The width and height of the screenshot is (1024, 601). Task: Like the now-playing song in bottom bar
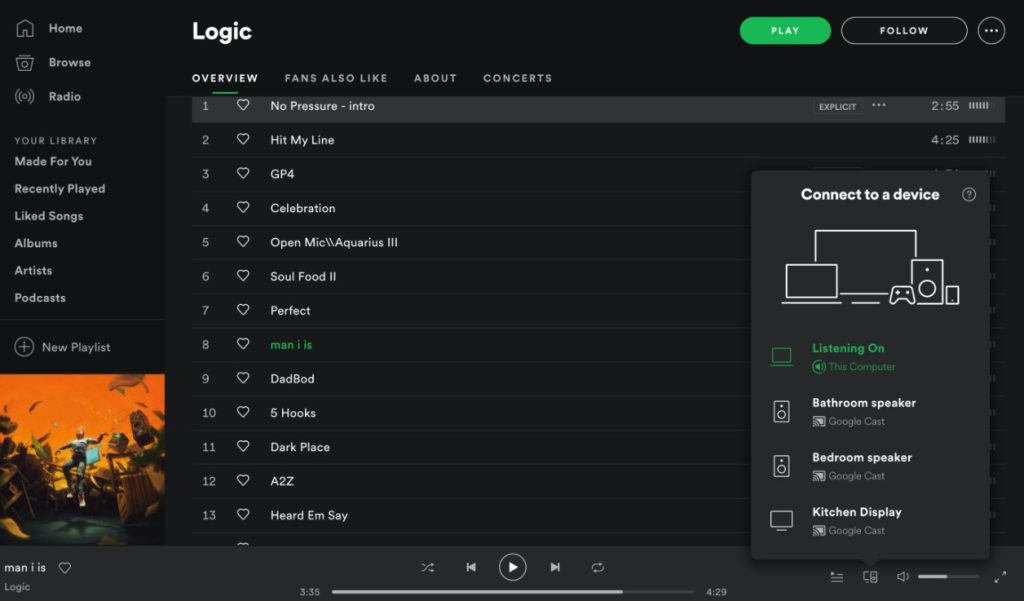[x=65, y=568]
